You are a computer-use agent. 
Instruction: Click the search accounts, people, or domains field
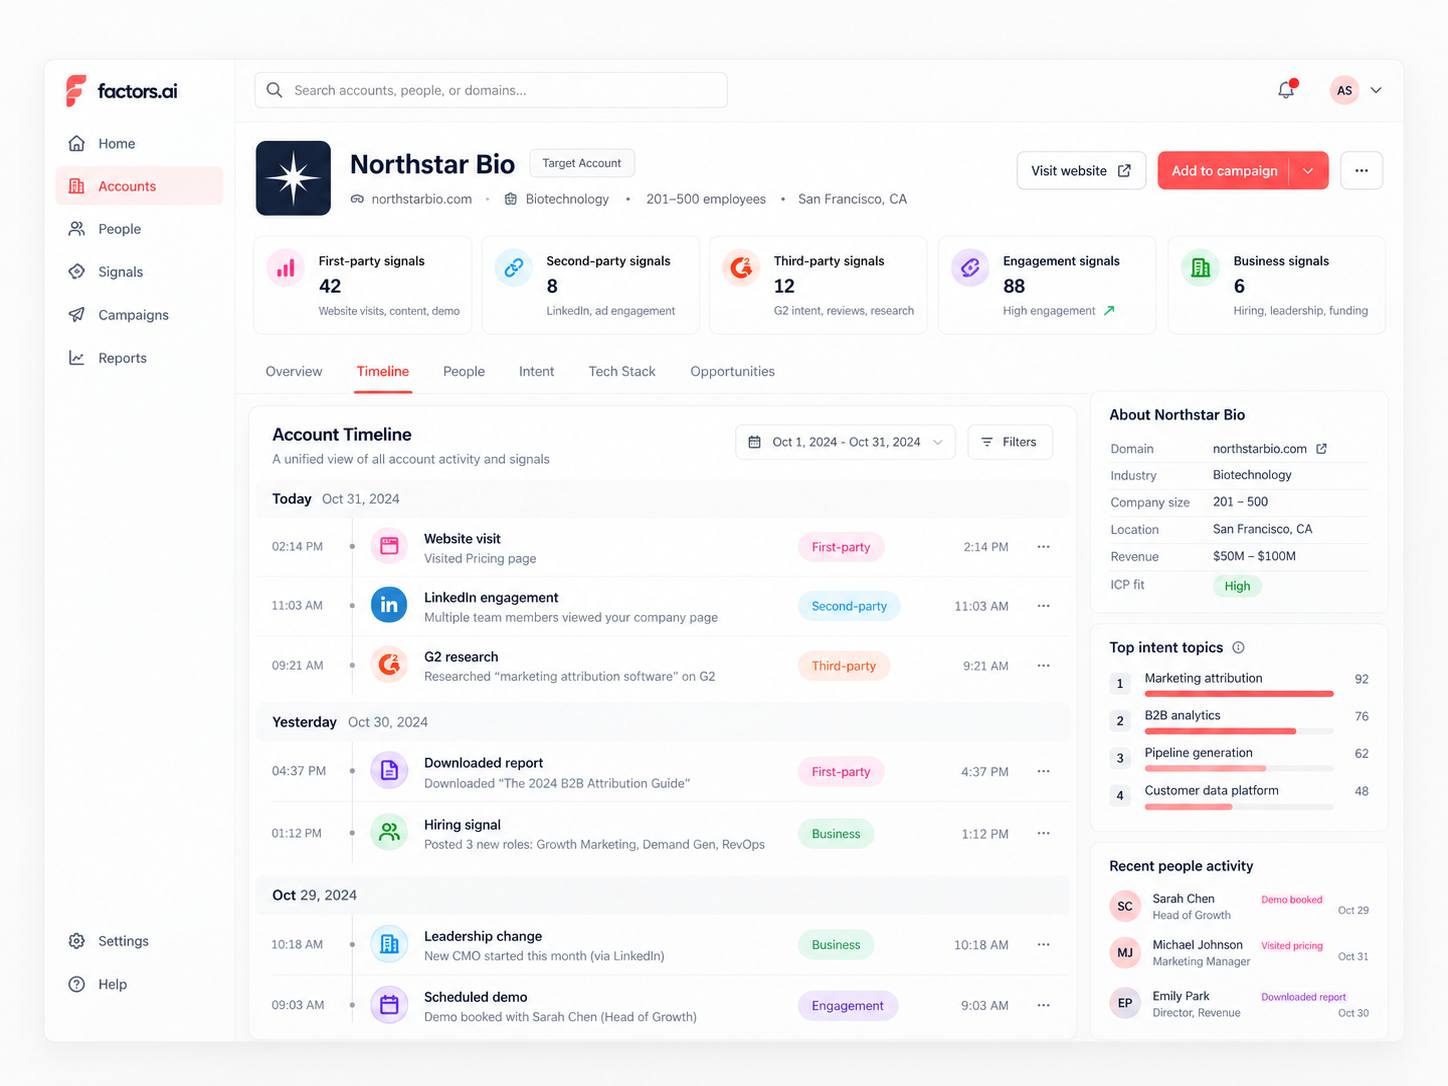click(491, 90)
